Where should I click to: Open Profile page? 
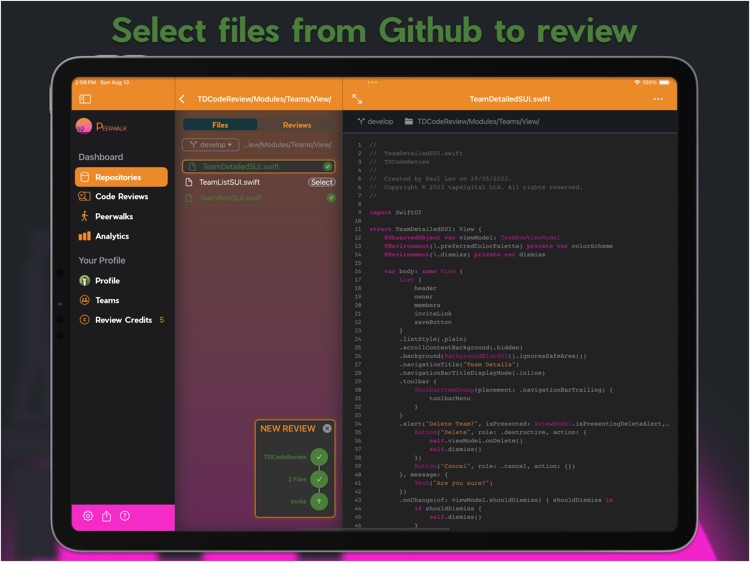point(107,281)
